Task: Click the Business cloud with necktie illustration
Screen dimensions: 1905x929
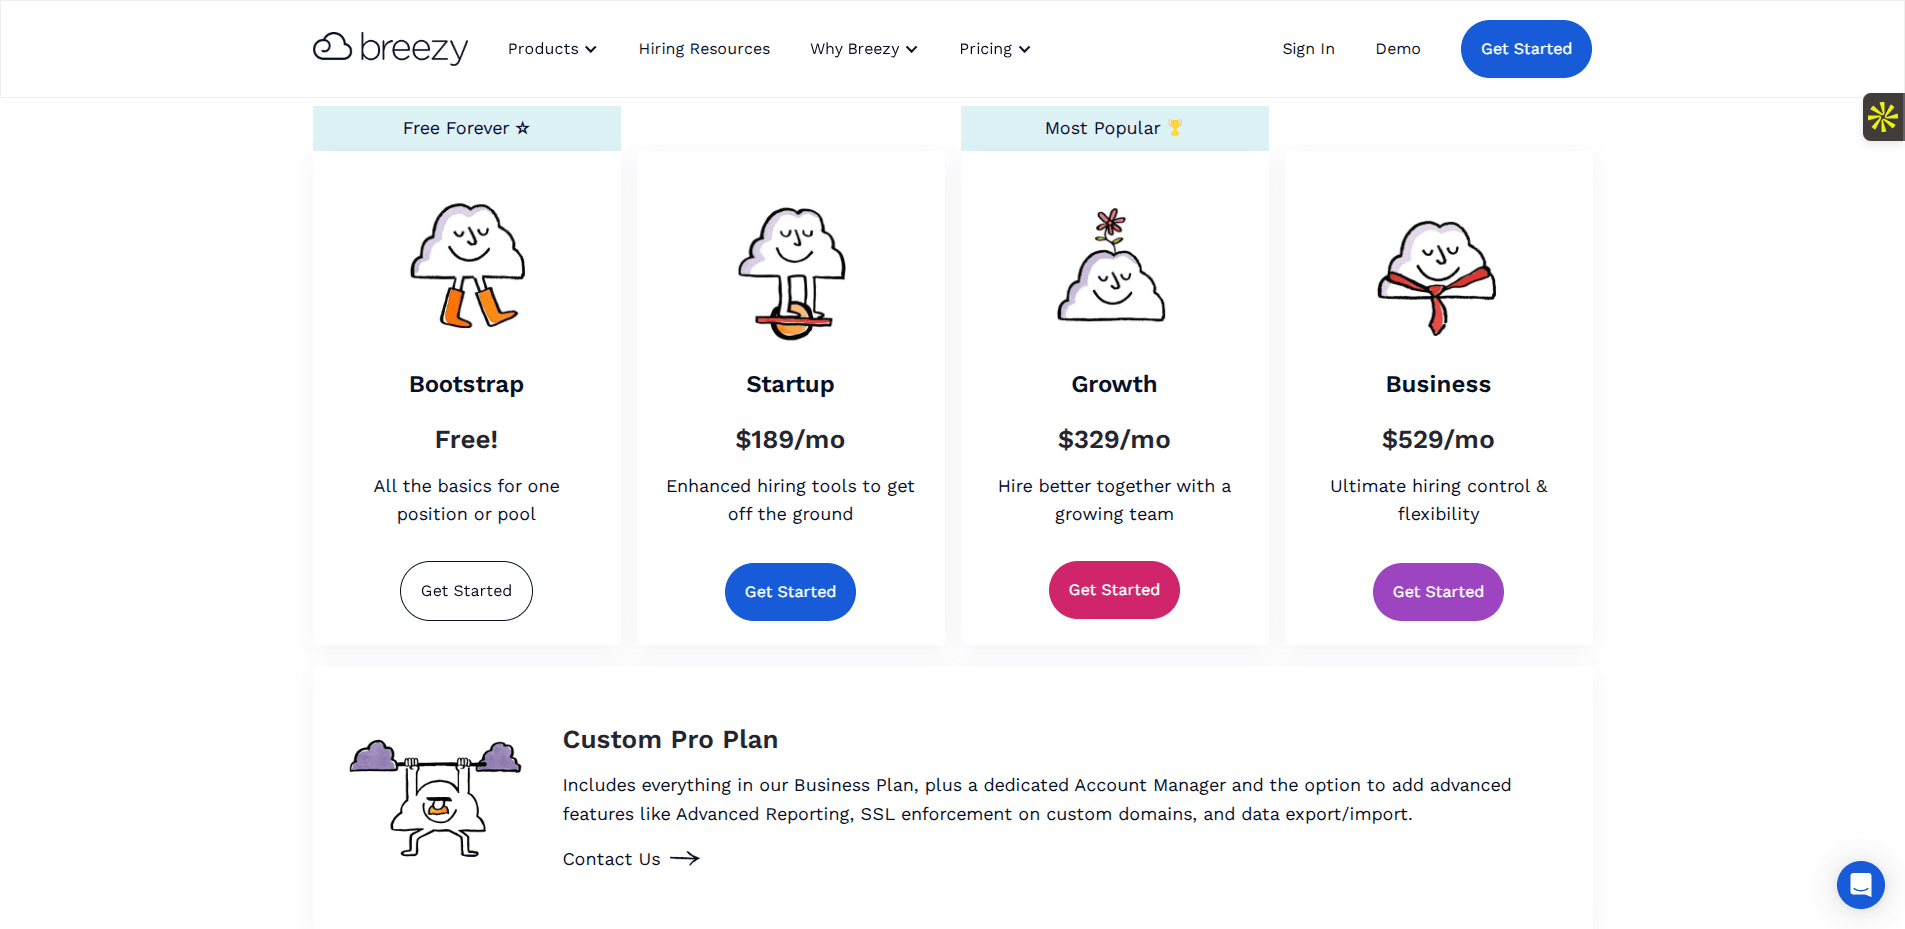Action: (1437, 276)
